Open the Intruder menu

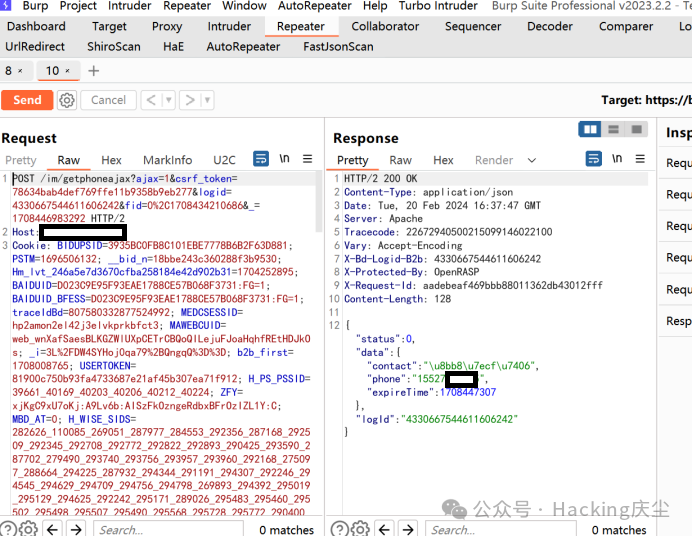click(130, 6)
